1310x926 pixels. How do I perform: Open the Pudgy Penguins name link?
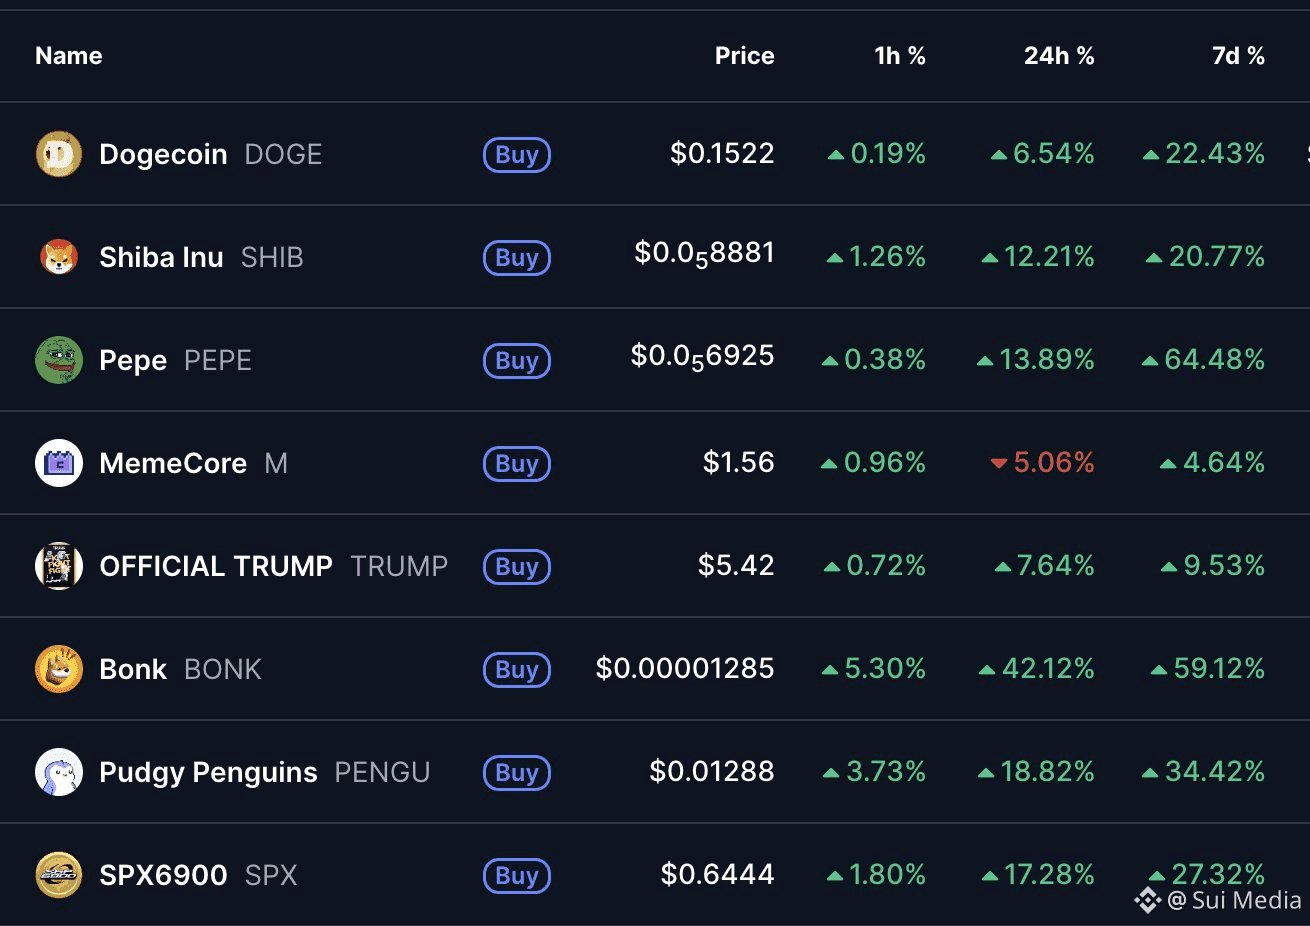click(208, 773)
